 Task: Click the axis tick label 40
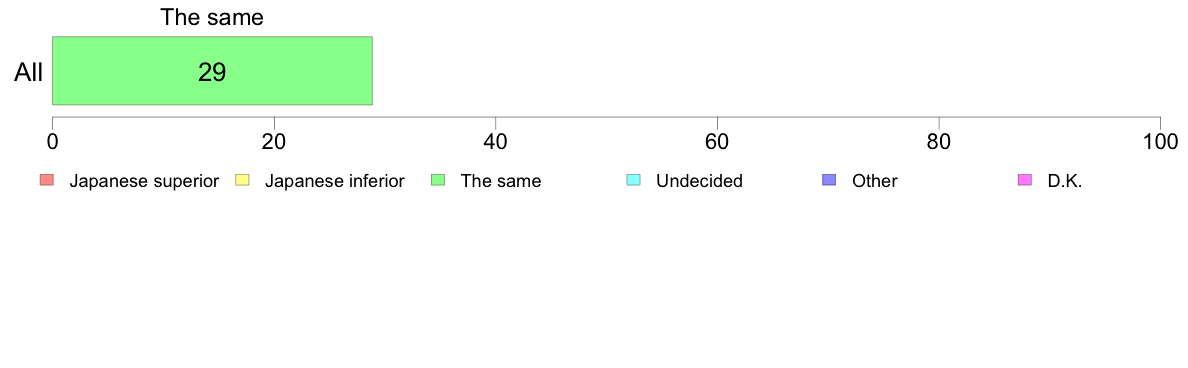point(496,142)
